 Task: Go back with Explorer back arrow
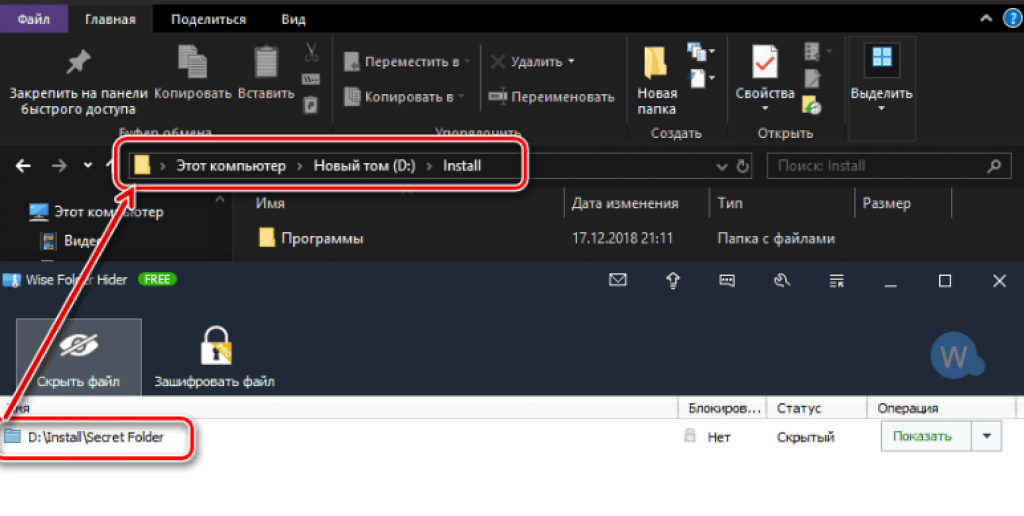pos(24,166)
